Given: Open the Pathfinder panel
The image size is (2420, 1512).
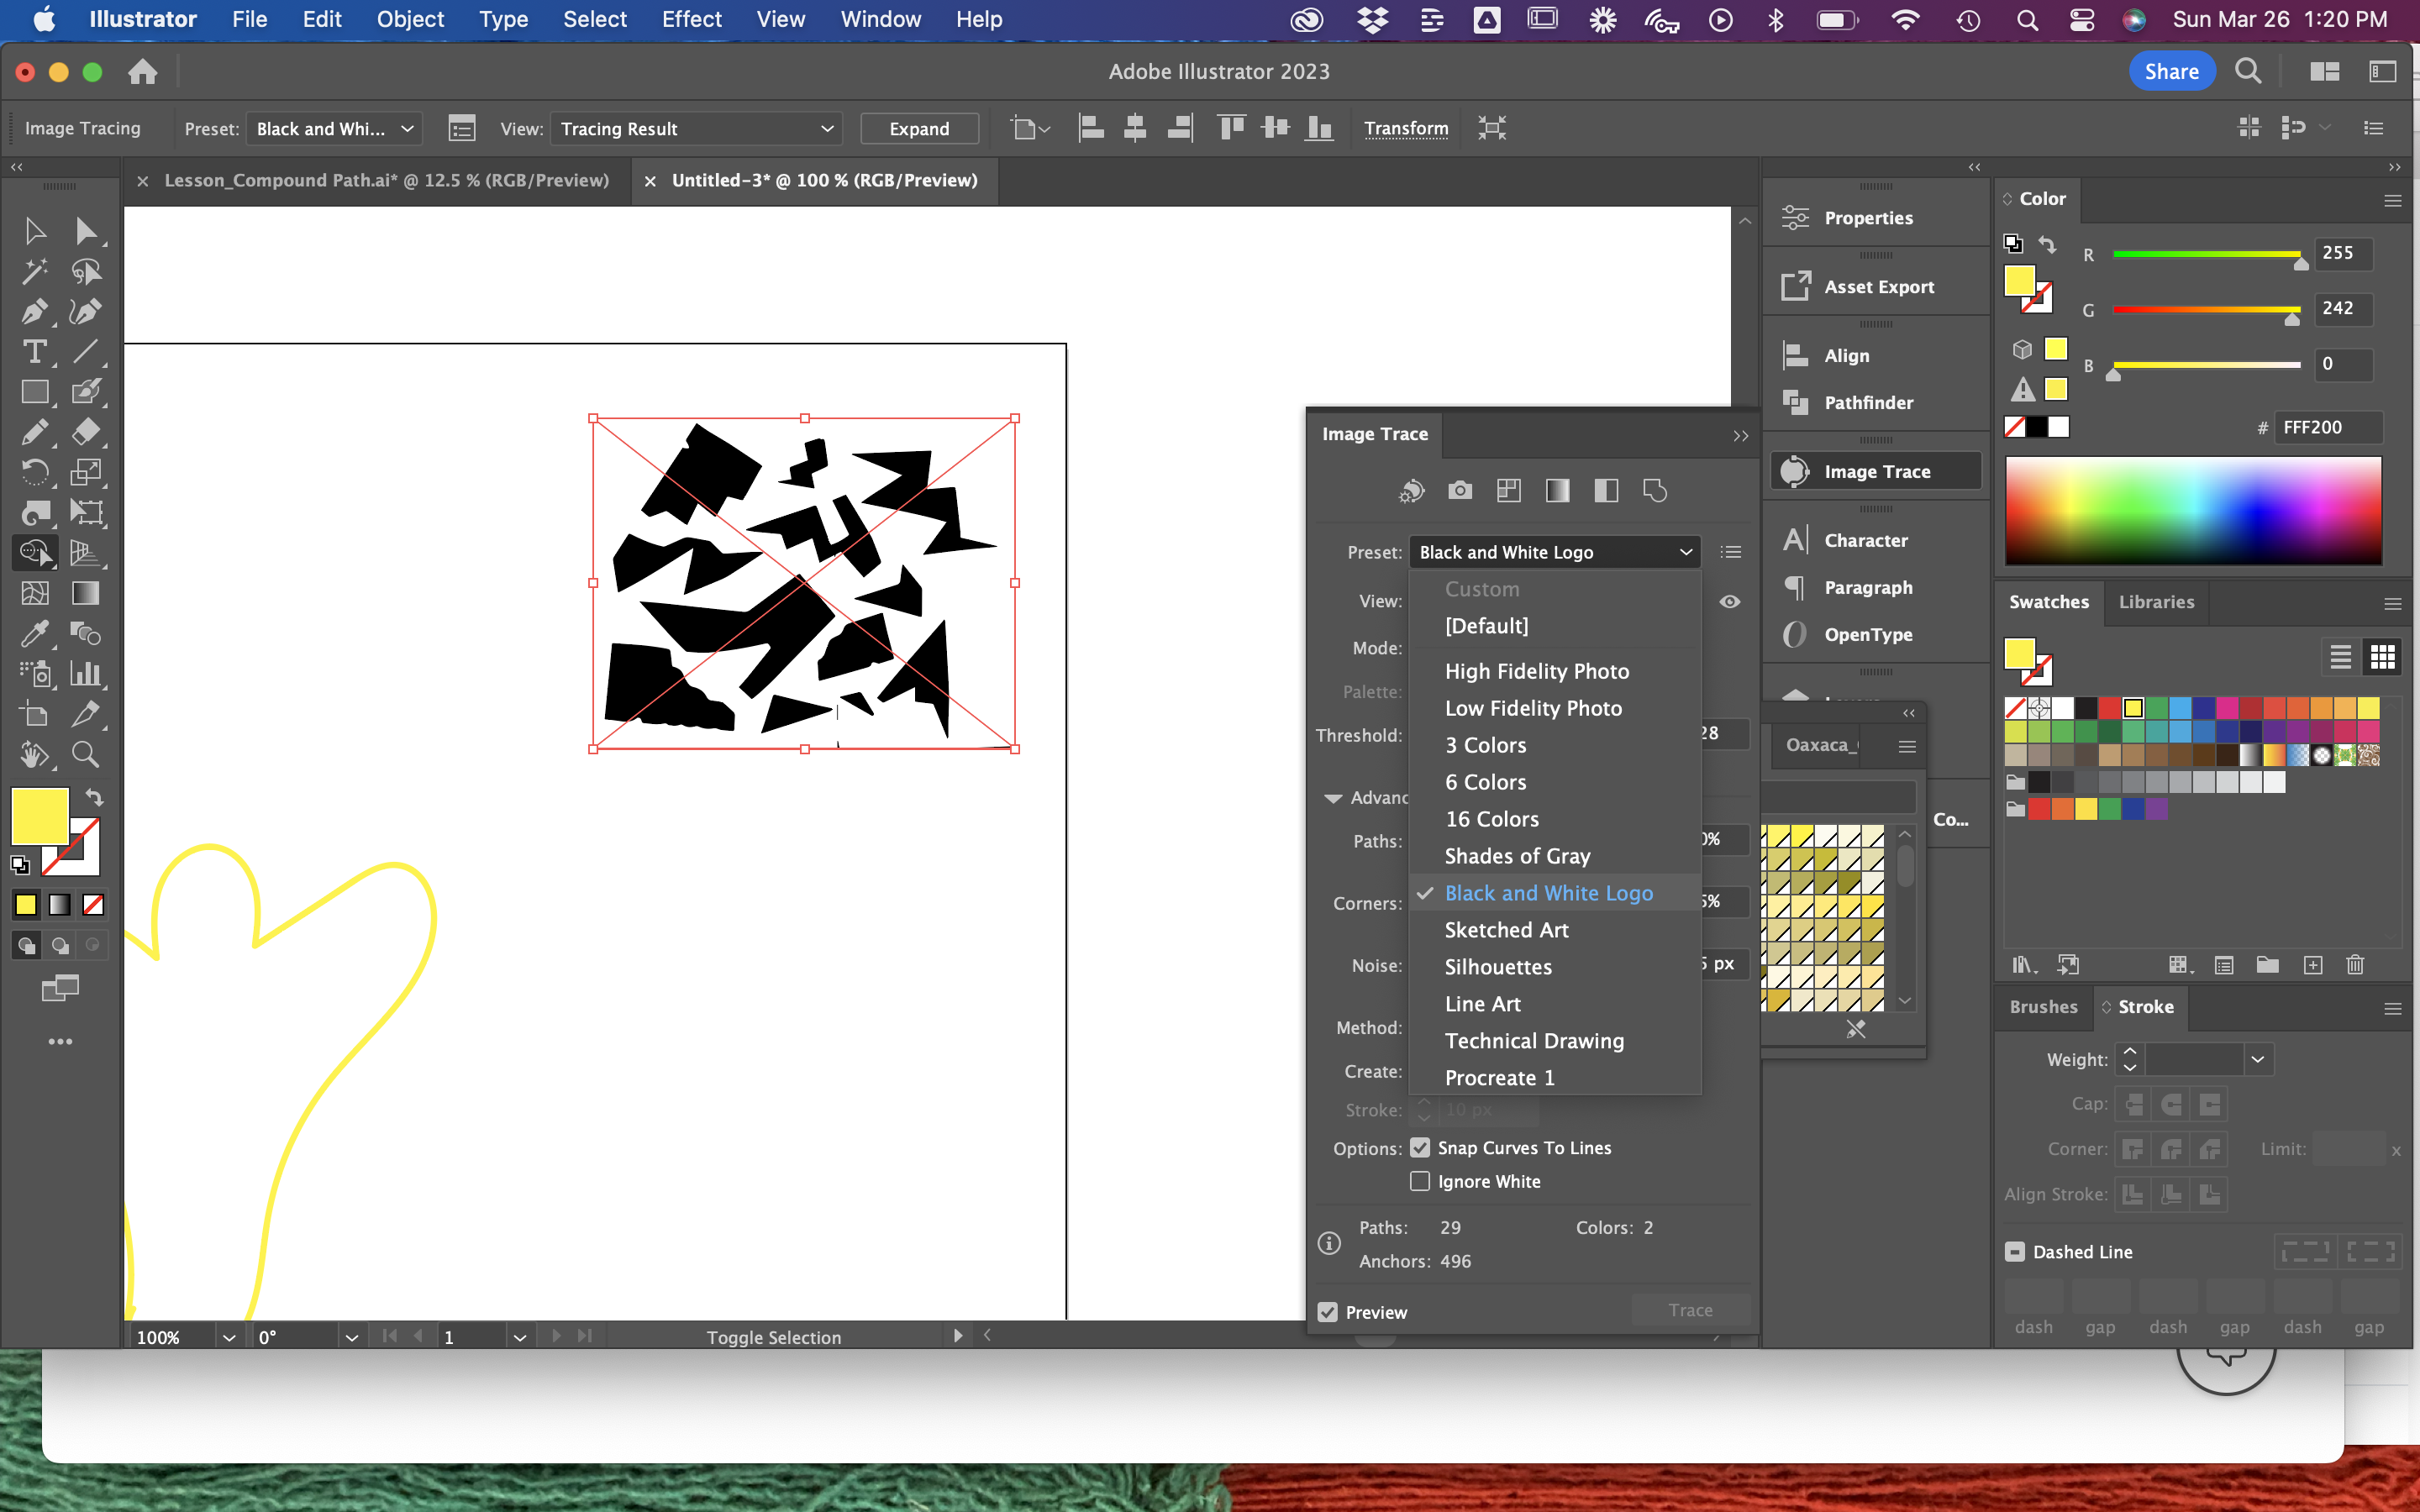Looking at the screenshot, I should (x=1868, y=403).
